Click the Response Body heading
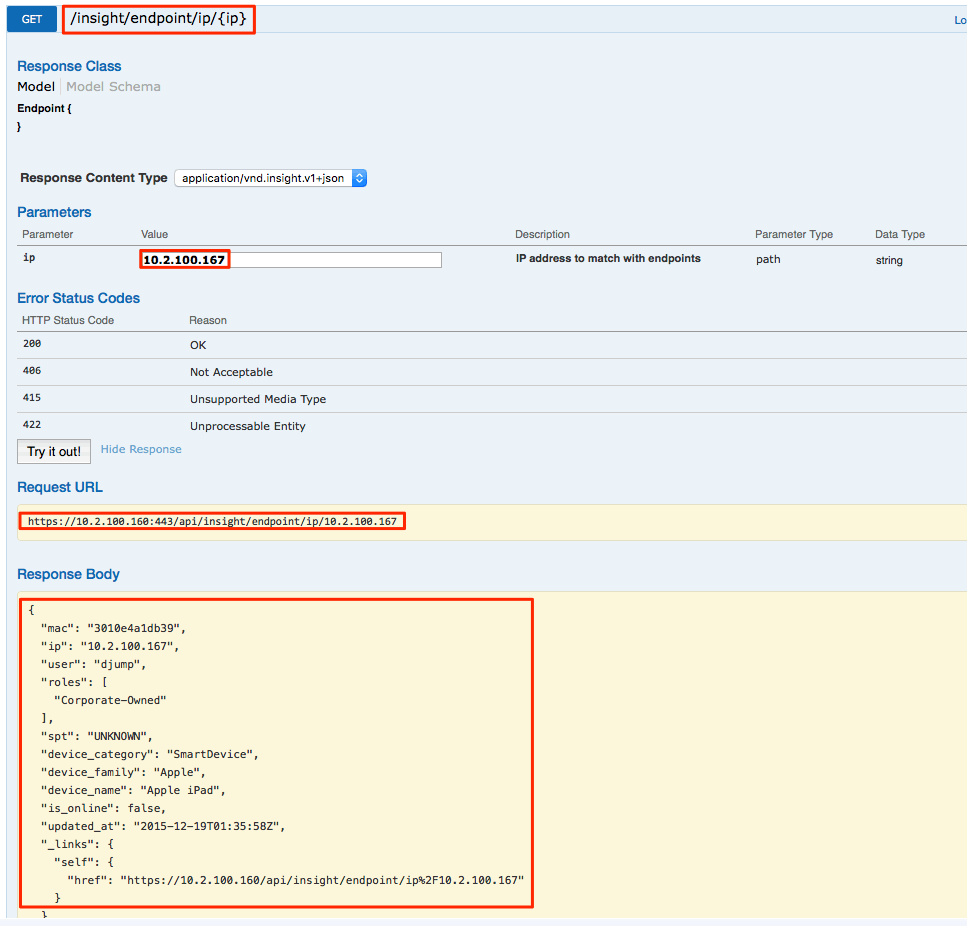 [x=68, y=575]
